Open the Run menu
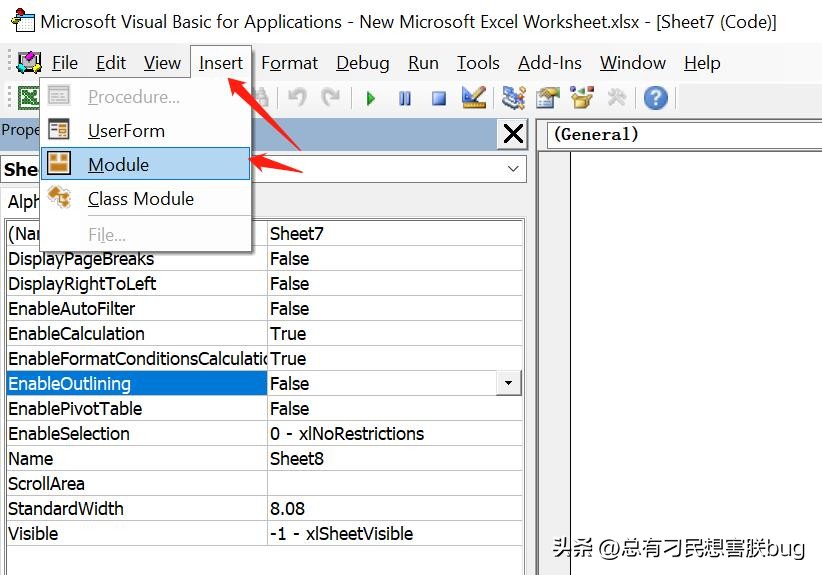 [x=423, y=63]
